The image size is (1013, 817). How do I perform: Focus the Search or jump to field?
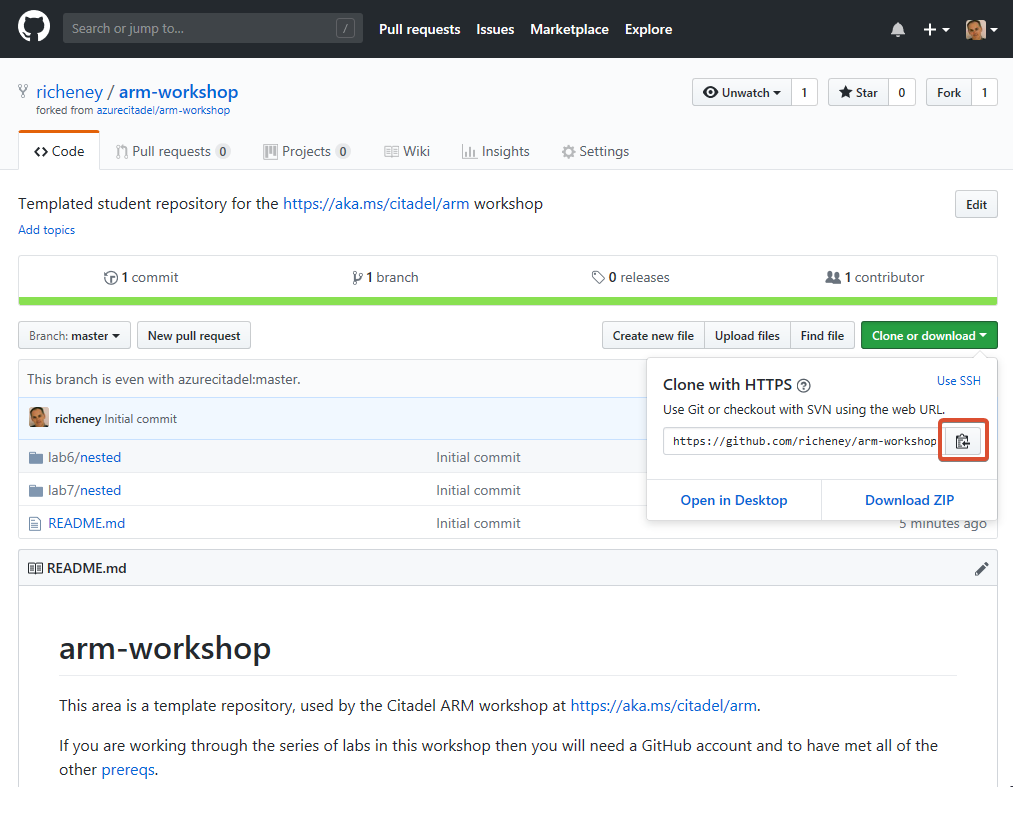(x=213, y=28)
